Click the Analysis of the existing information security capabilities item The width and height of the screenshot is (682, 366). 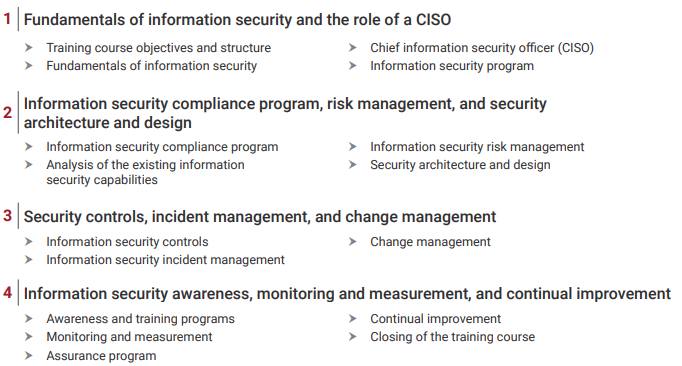tap(145, 172)
